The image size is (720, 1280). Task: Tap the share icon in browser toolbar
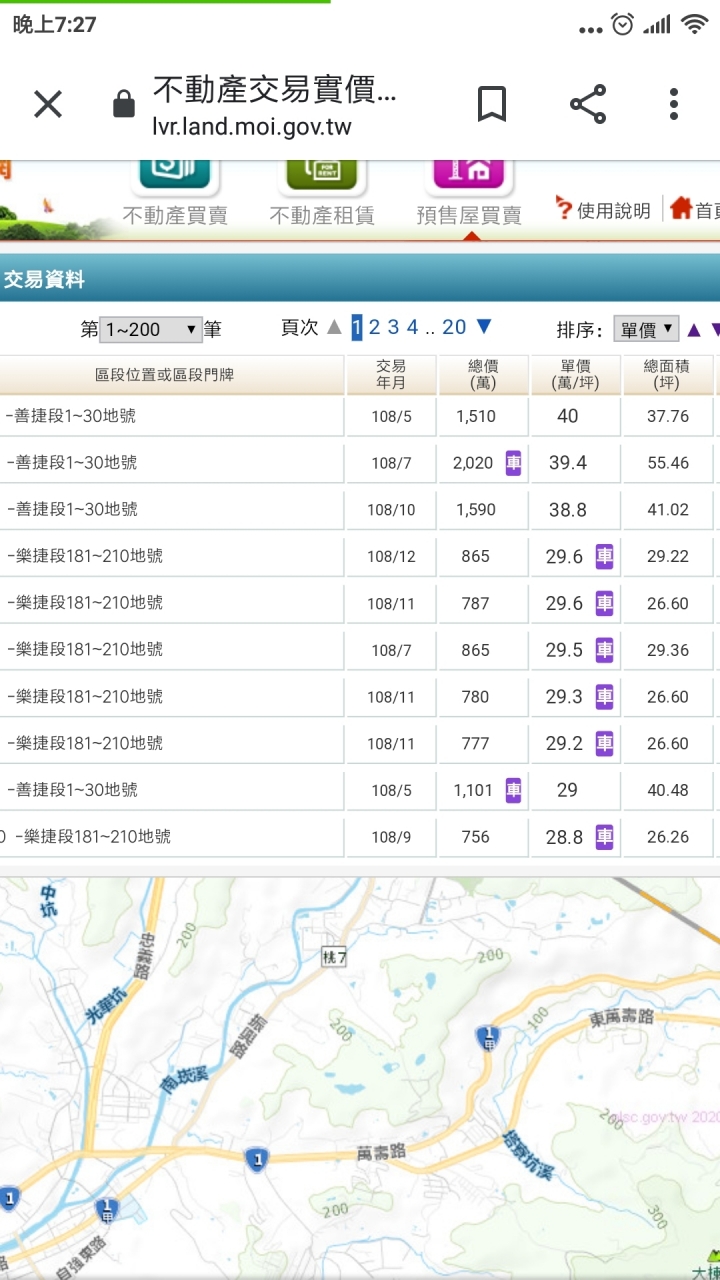(x=588, y=104)
